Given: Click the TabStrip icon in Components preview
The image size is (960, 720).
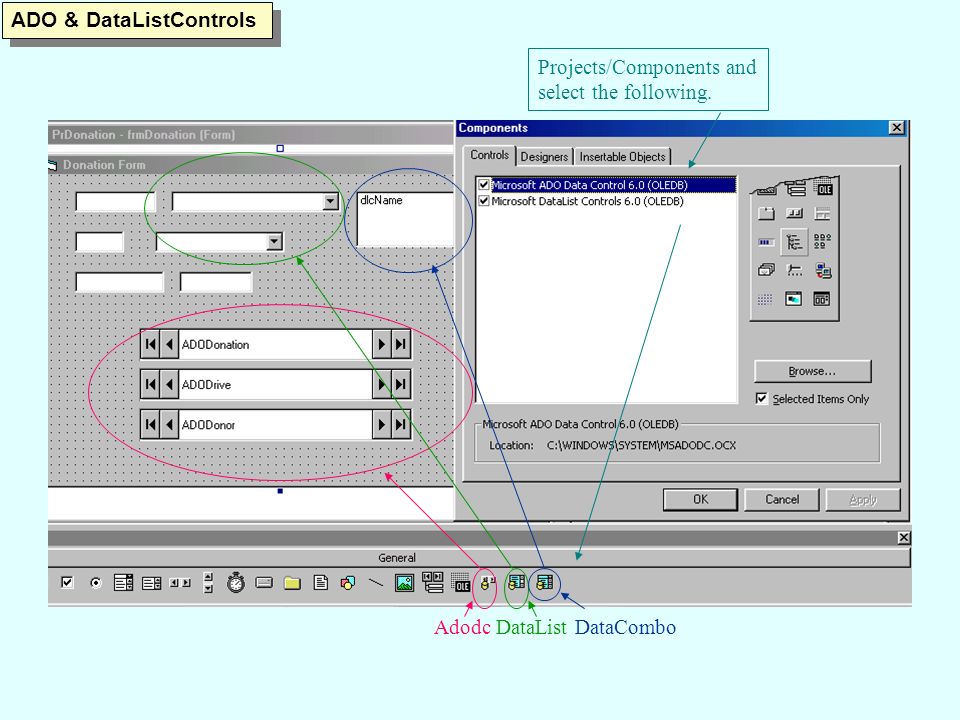Looking at the screenshot, I should click(766, 214).
